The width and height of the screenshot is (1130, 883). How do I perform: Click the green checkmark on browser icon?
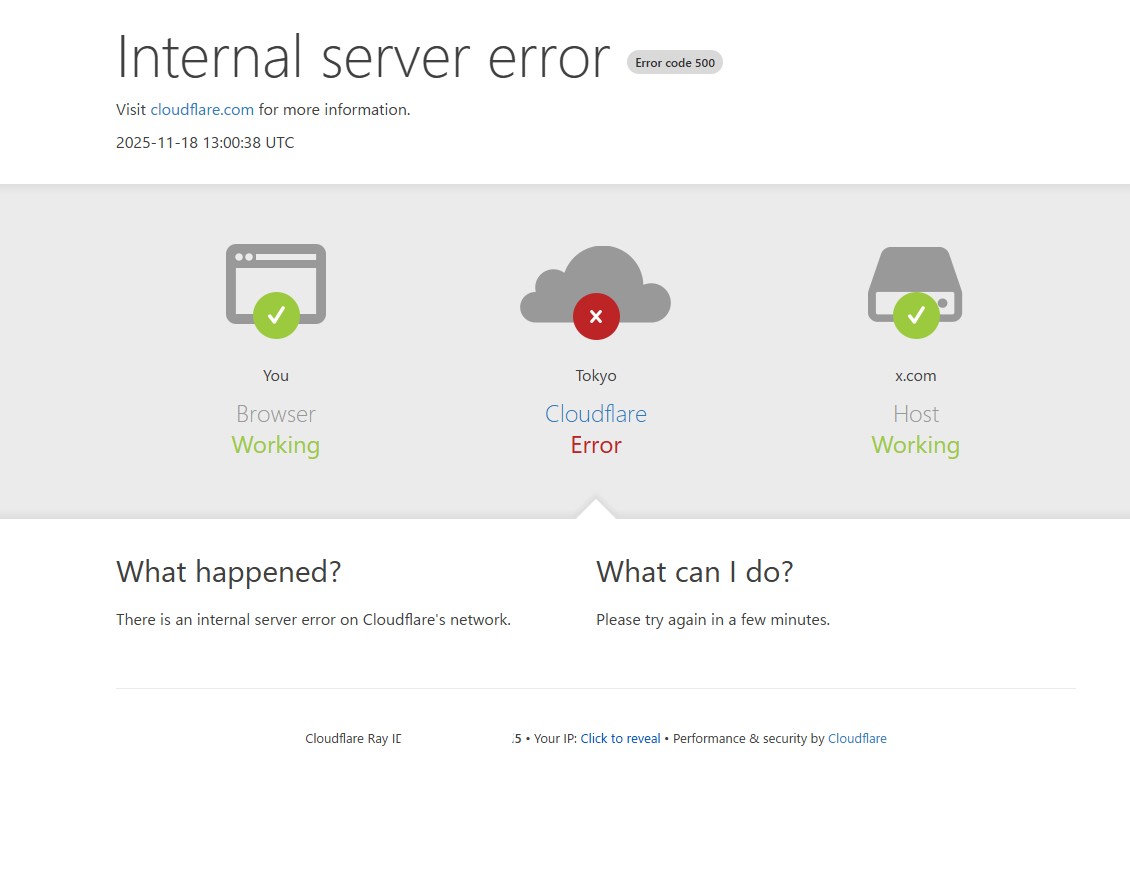(x=276, y=316)
